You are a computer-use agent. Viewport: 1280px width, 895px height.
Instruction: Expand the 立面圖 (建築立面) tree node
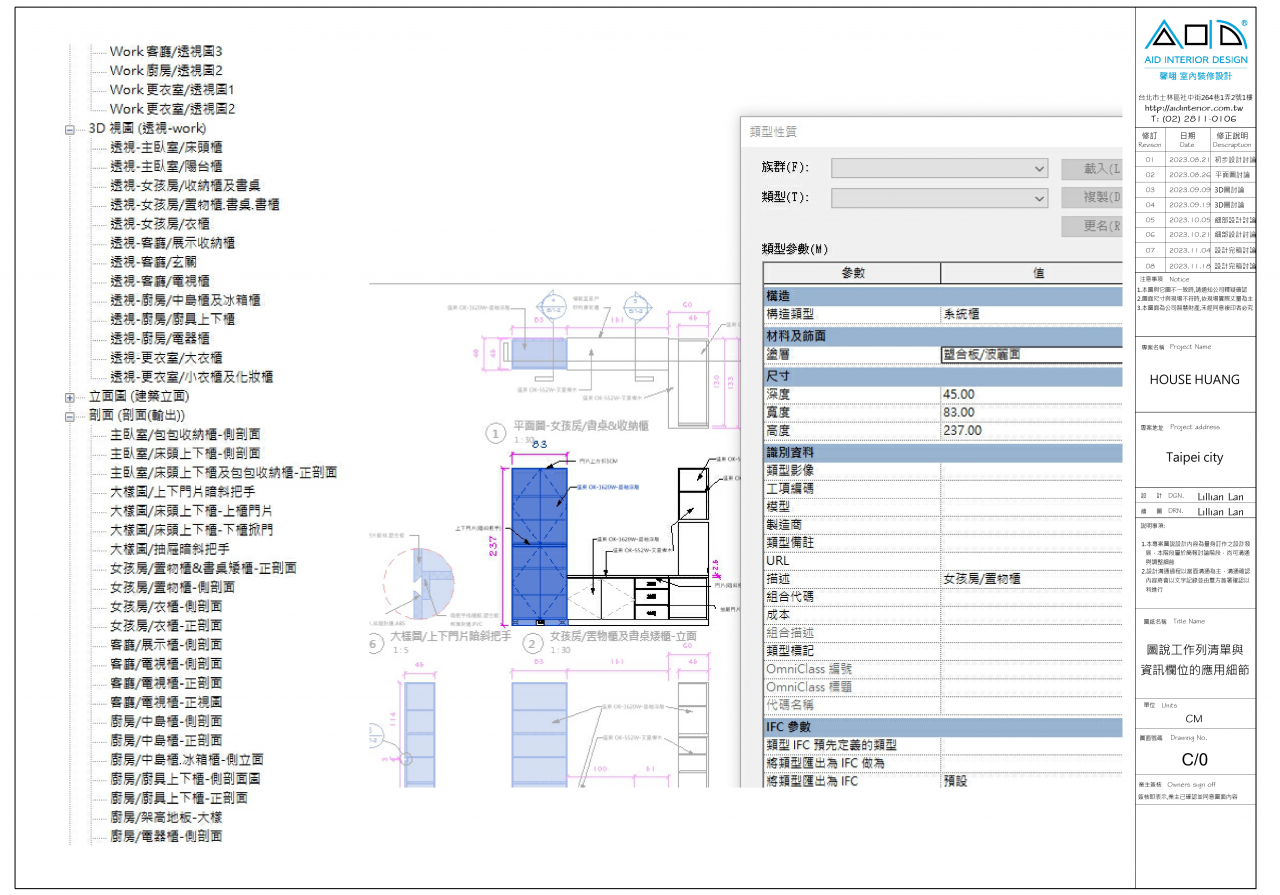coord(70,397)
